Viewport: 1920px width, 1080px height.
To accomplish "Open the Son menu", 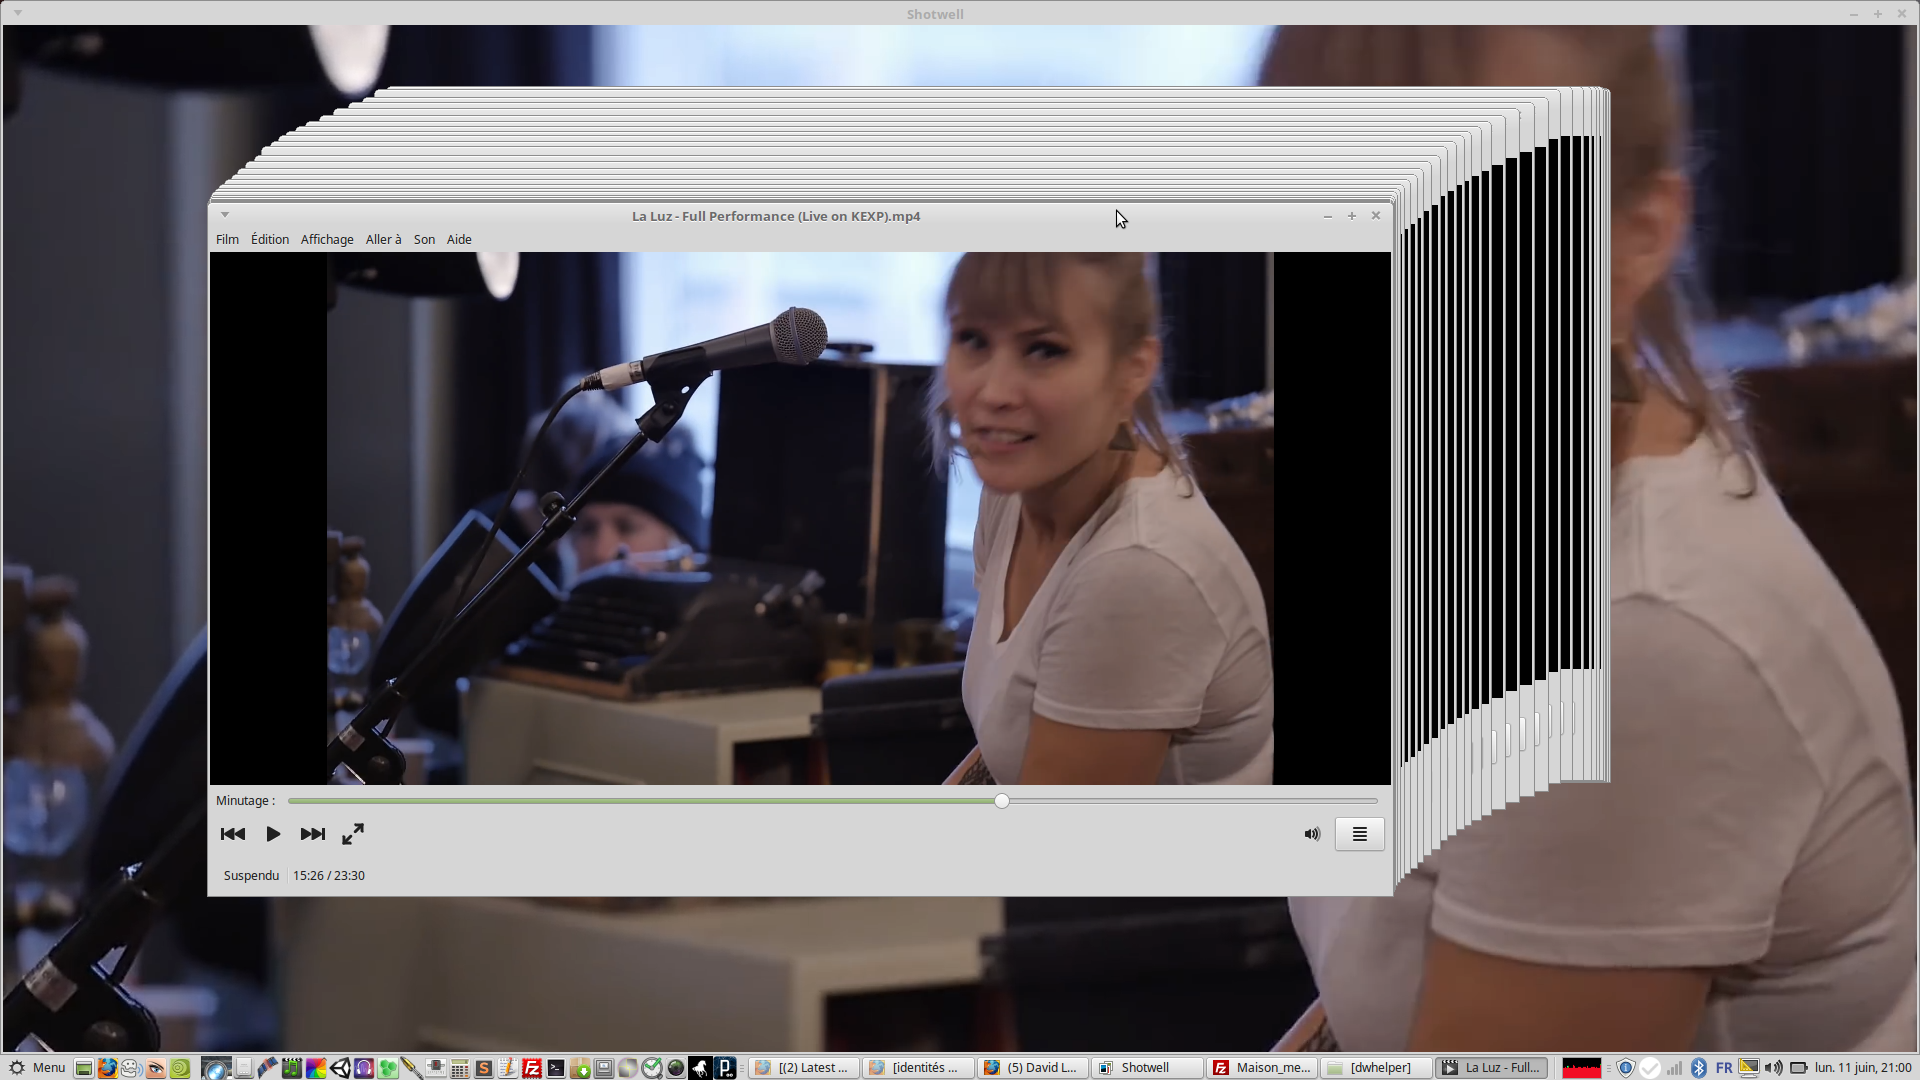I will coord(424,240).
